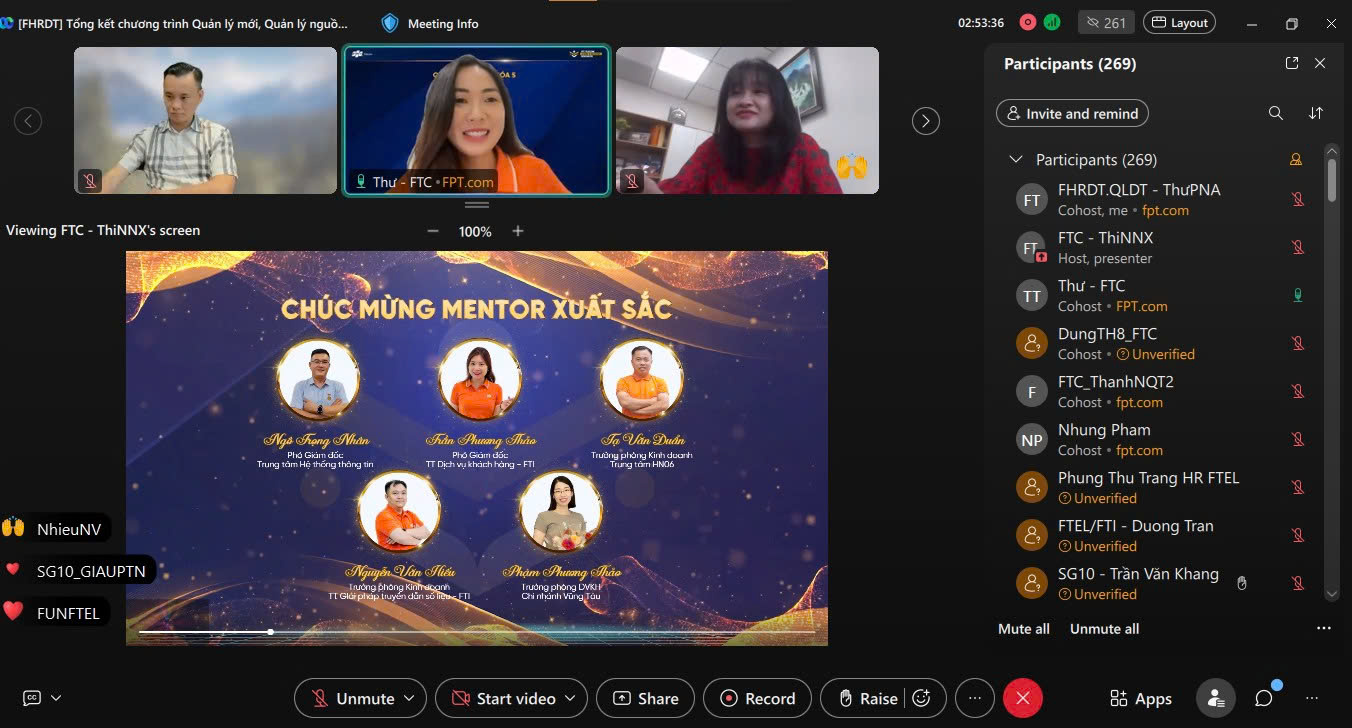Open the Layout menu

1180,23
